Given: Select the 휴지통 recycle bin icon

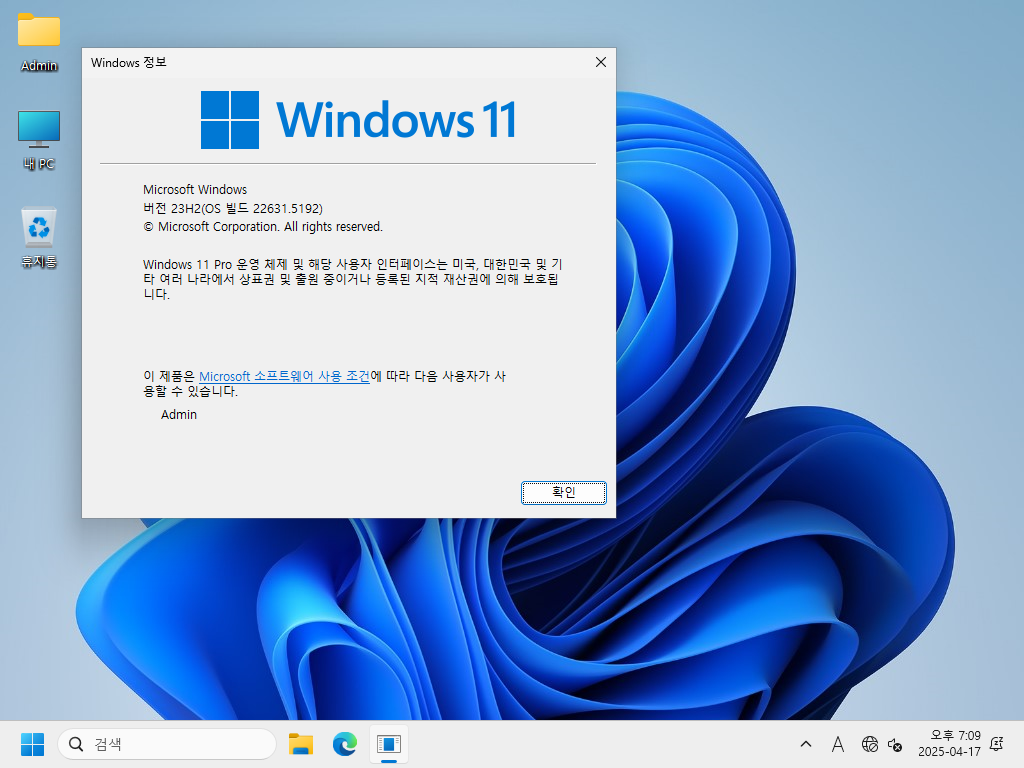Looking at the screenshot, I should (39, 238).
